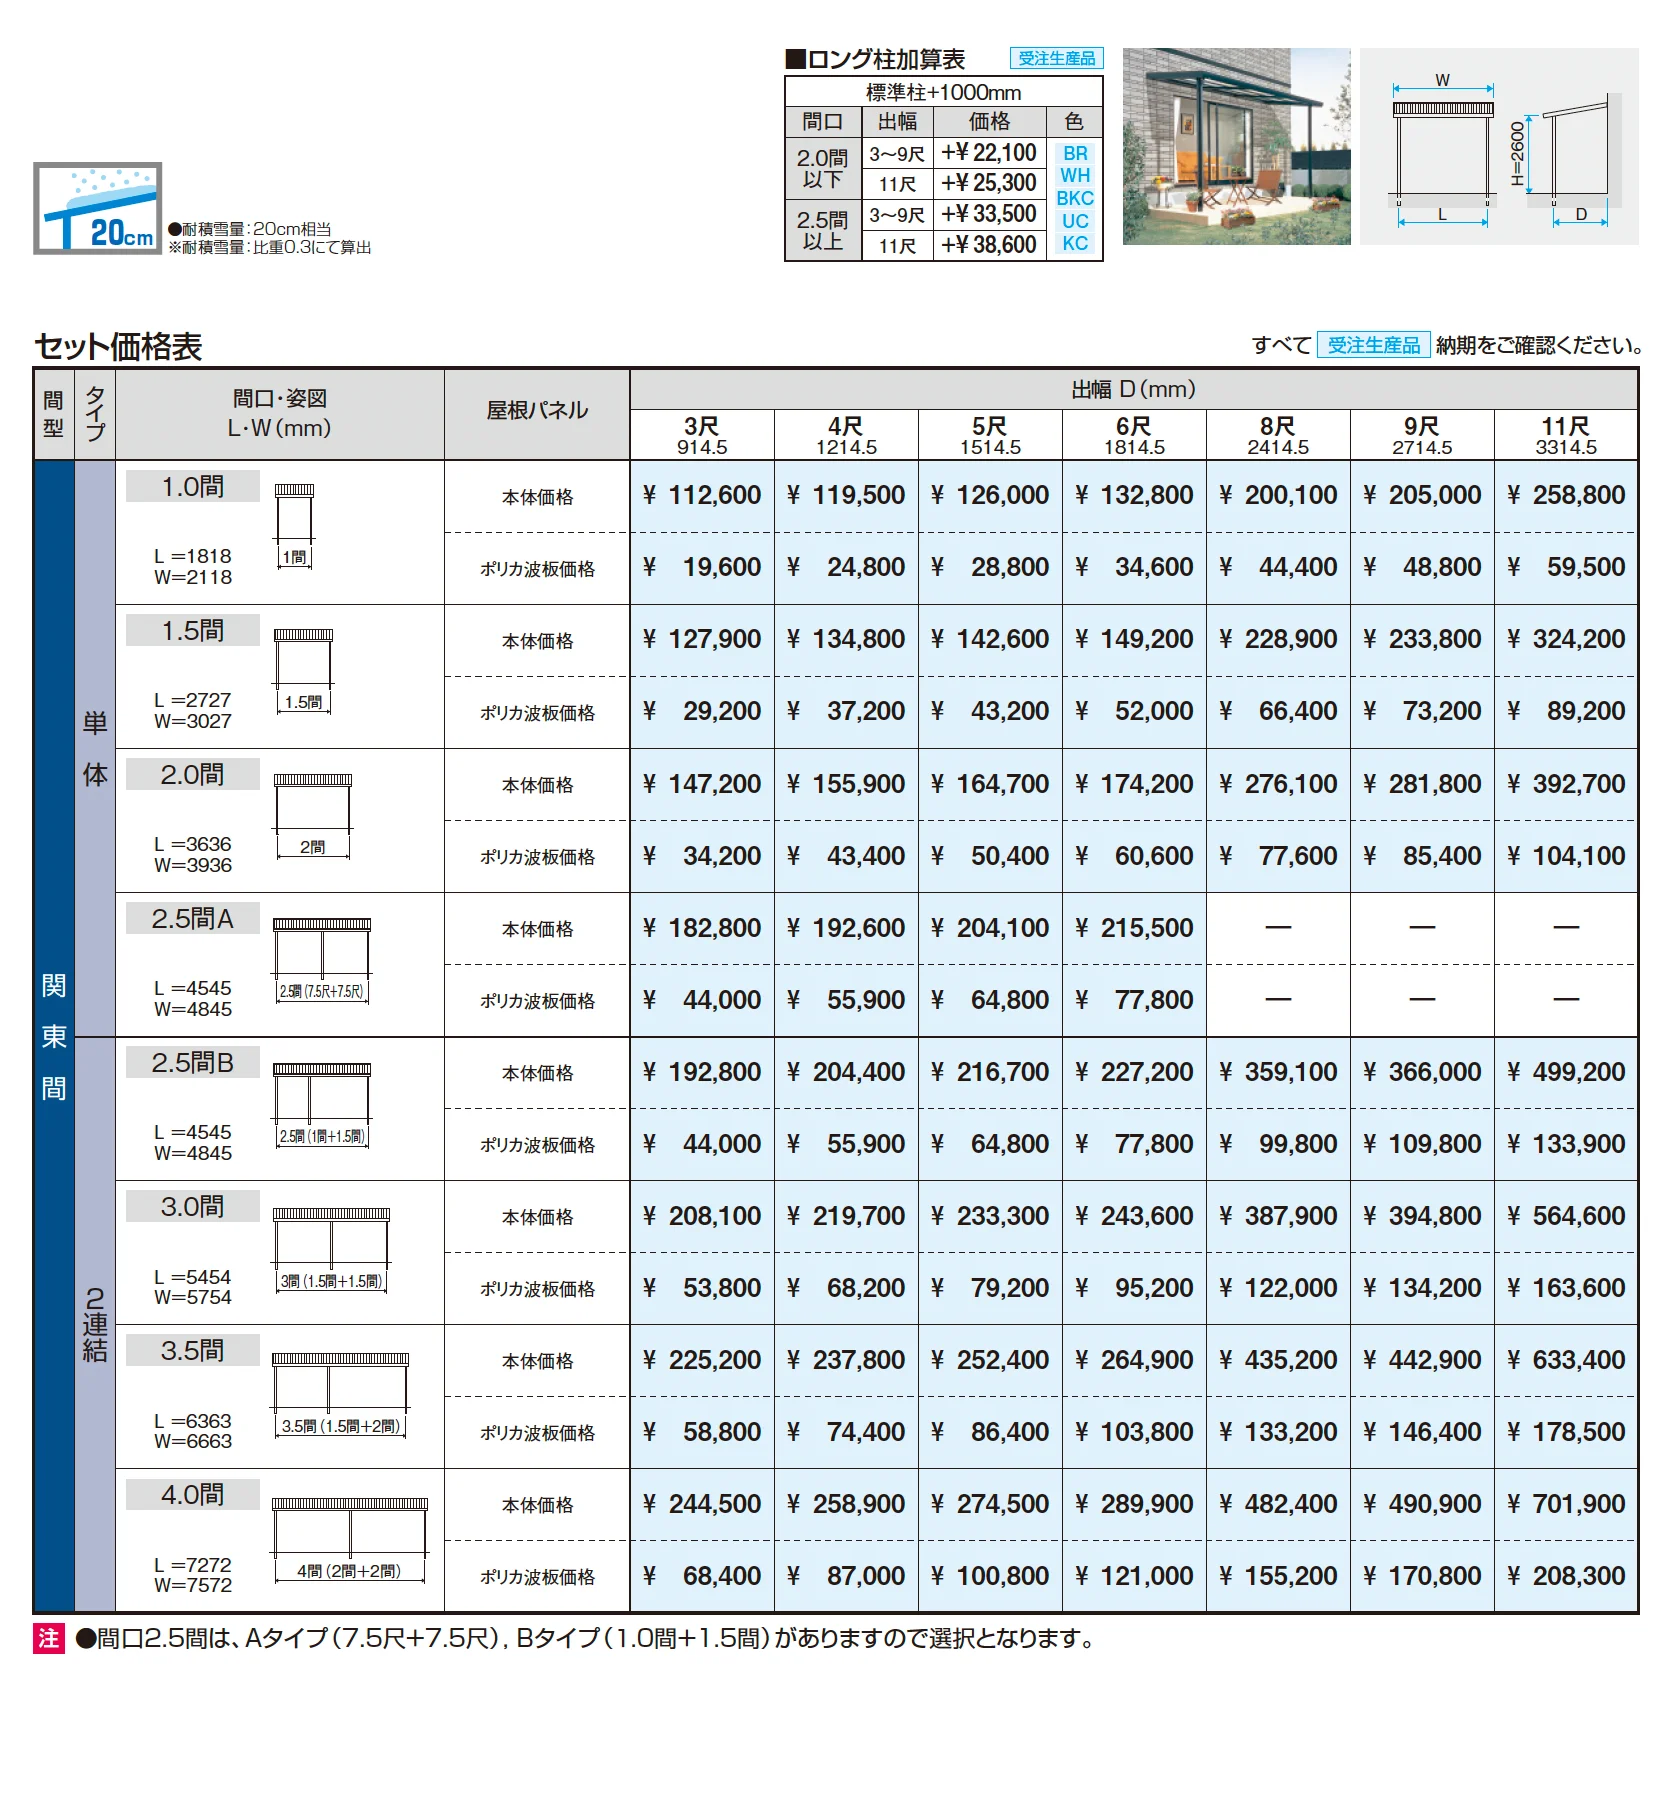This screenshot has height=1820, width=1680.
Task: Click the 標準柱+1000mm header
Action: click(x=944, y=92)
